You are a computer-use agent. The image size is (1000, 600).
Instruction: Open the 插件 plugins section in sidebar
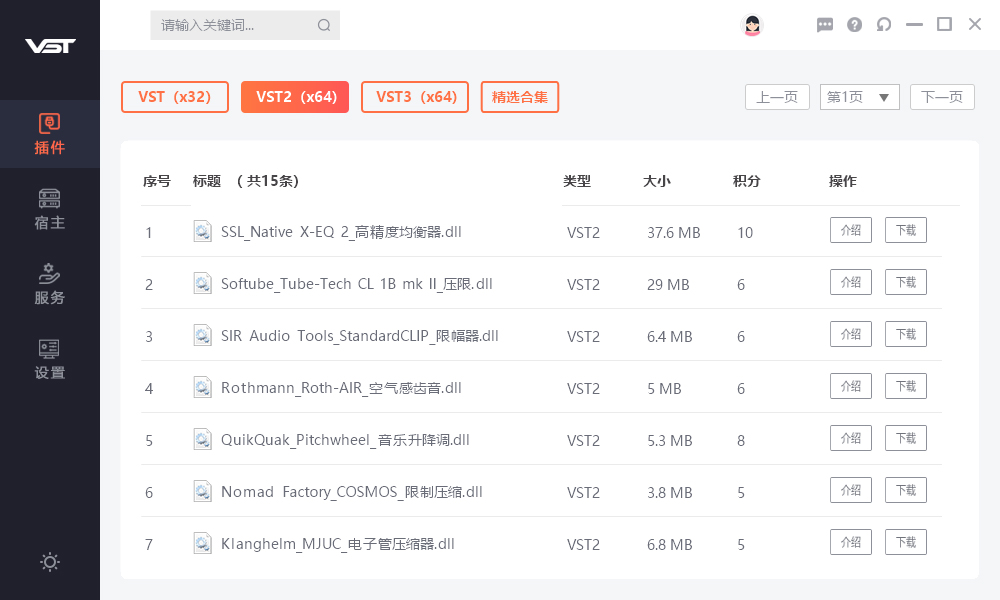pos(50,134)
